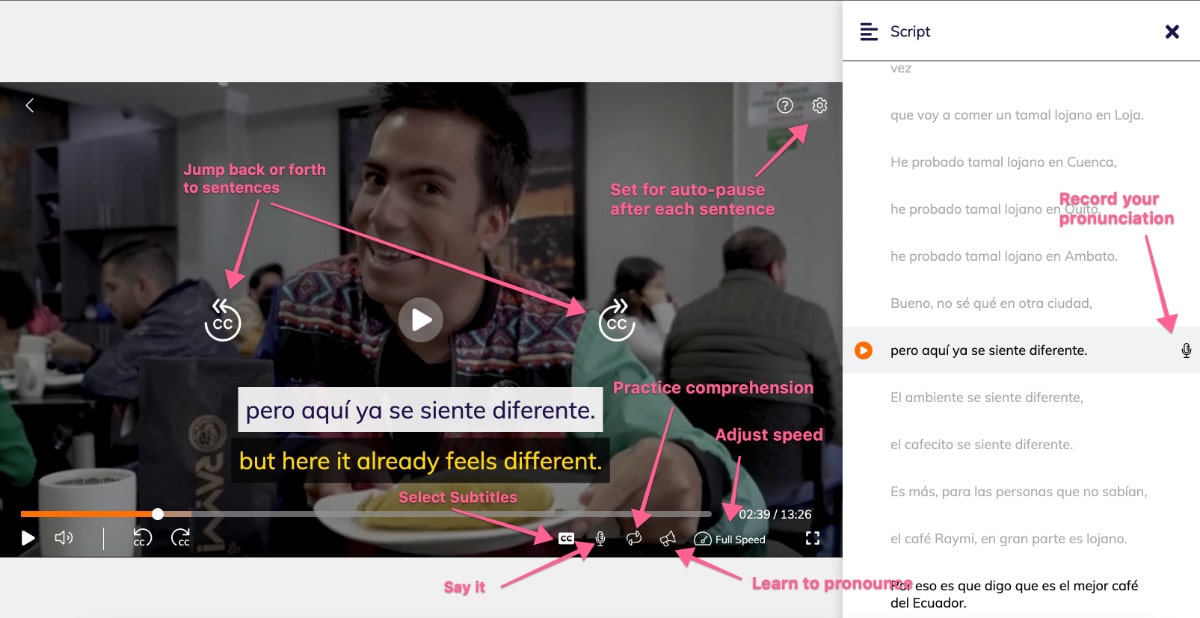The width and height of the screenshot is (1200, 618).
Task: Go back using the top-left arrow
Action: [31, 104]
